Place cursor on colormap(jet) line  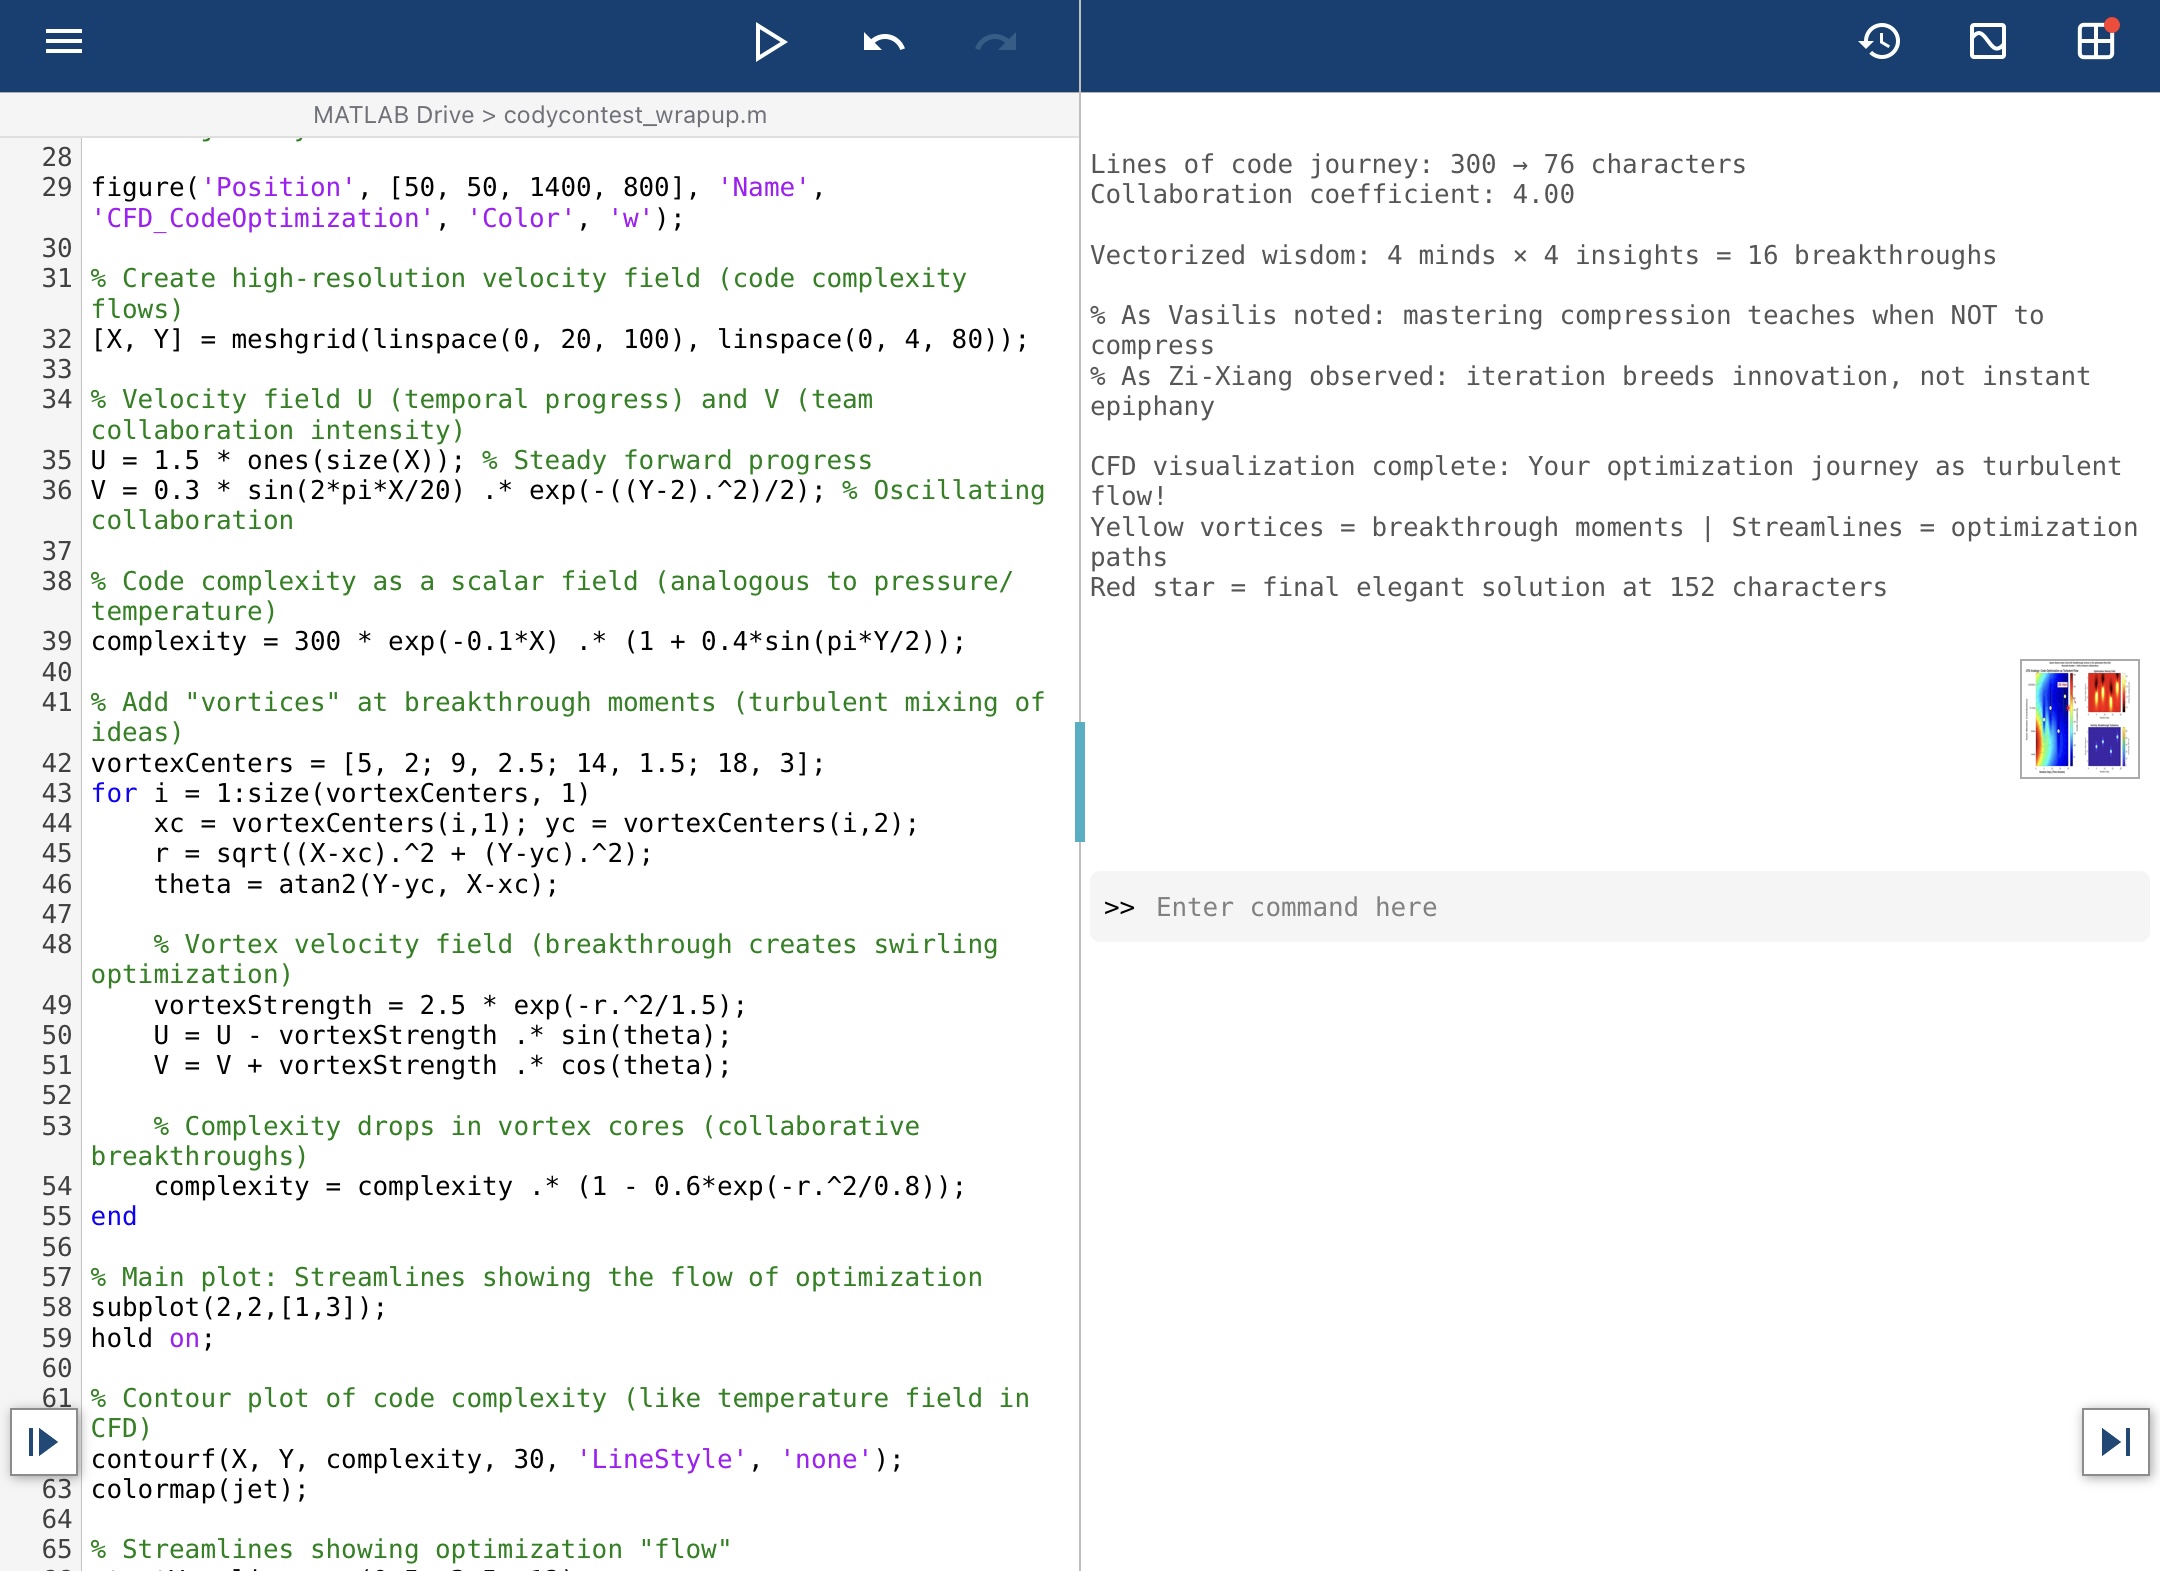point(200,1489)
